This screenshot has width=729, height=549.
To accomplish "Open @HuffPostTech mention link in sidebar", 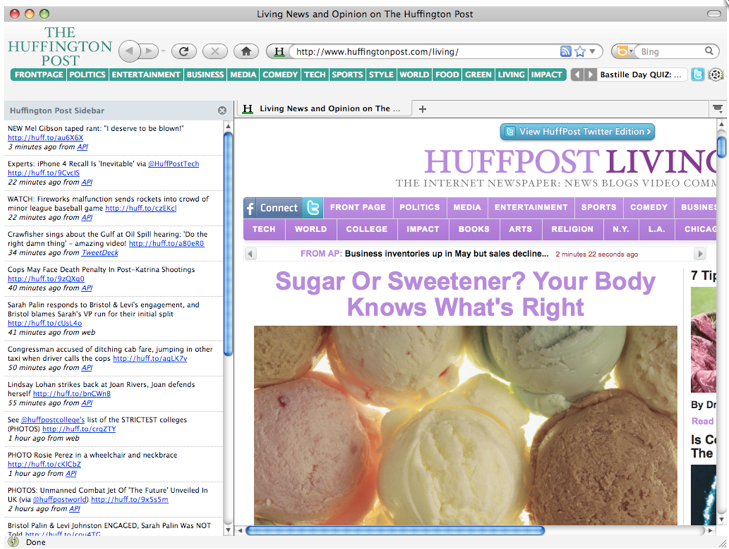I will 173,164.
